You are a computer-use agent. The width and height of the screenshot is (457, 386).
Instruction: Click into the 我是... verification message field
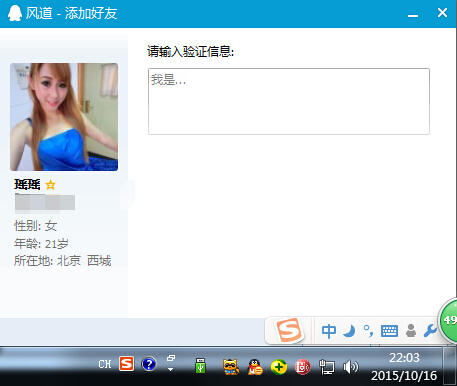pyautogui.click(x=289, y=101)
